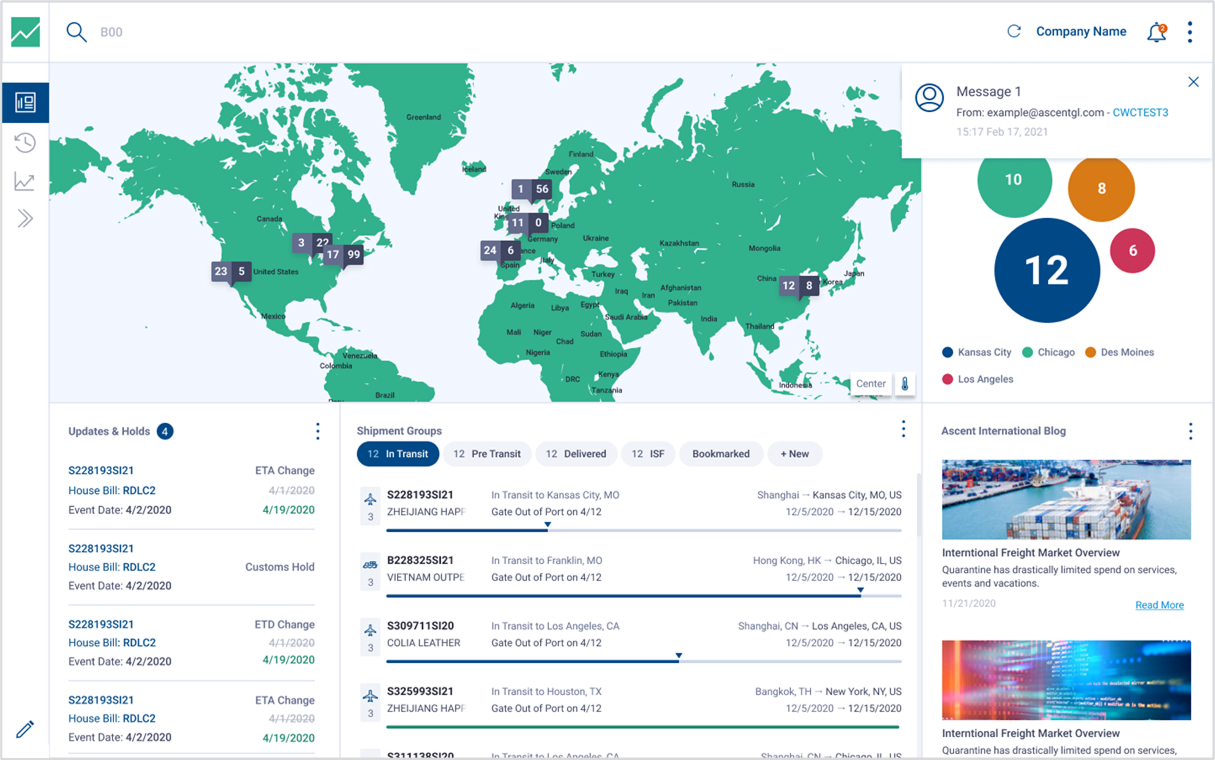Select the Delivered tab

pyautogui.click(x=575, y=454)
